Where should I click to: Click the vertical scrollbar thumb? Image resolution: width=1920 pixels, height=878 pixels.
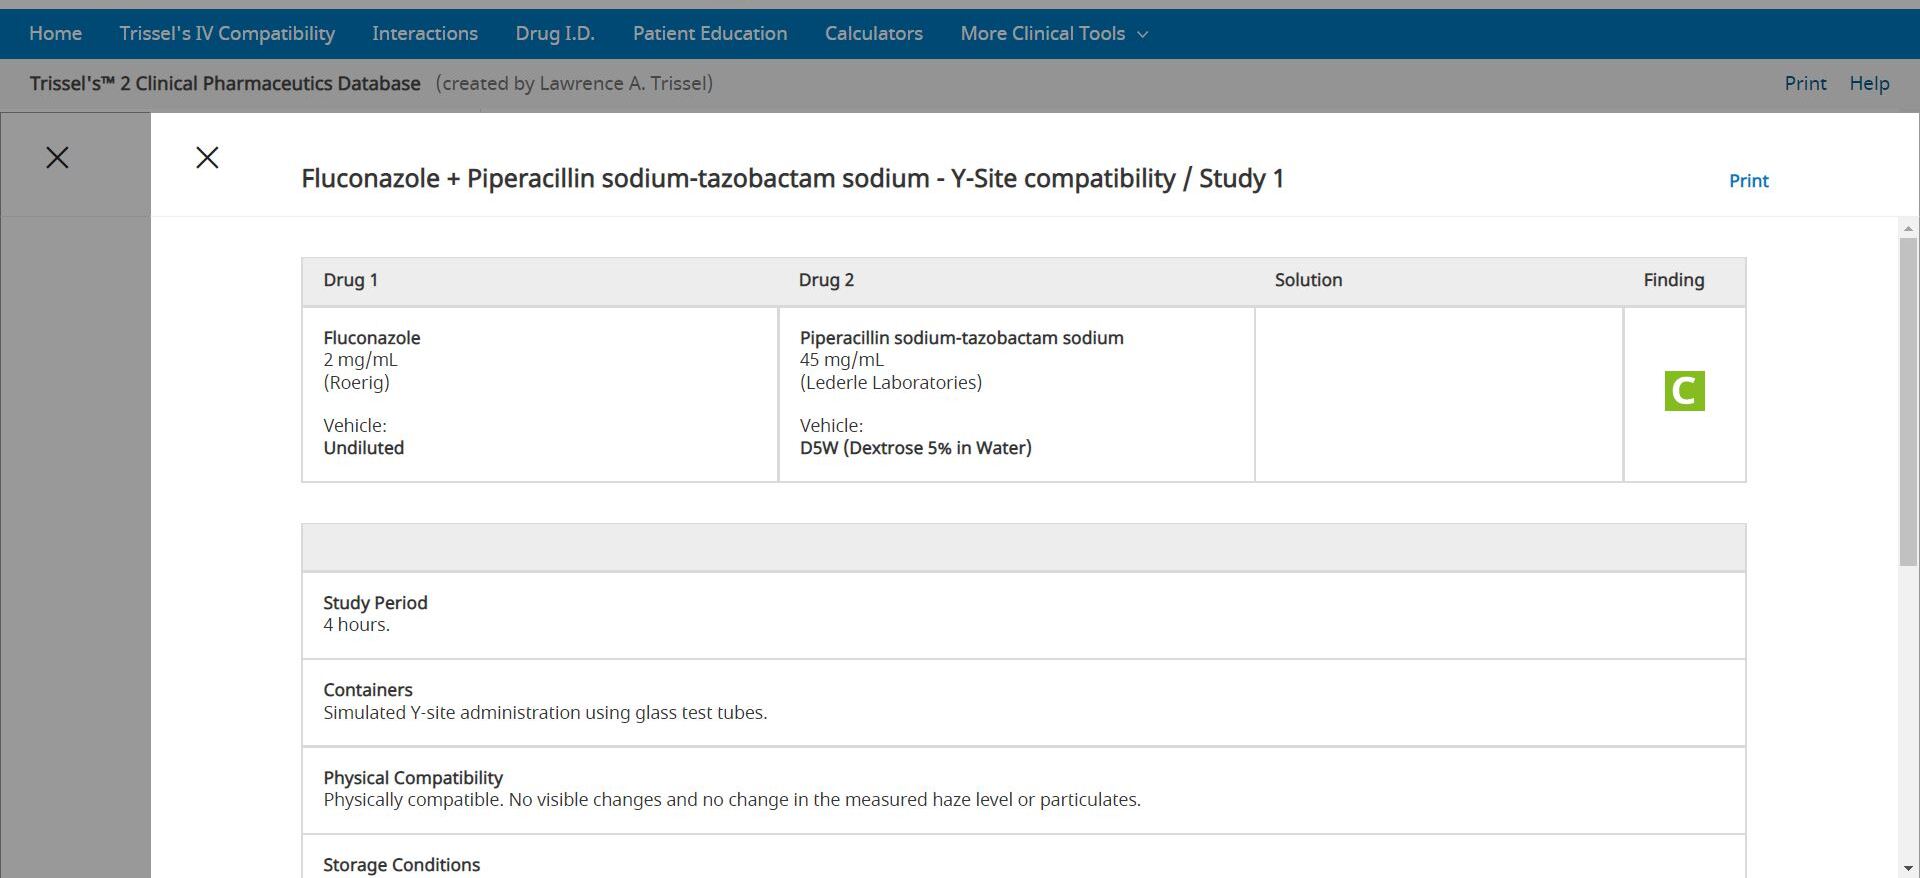point(1908,400)
